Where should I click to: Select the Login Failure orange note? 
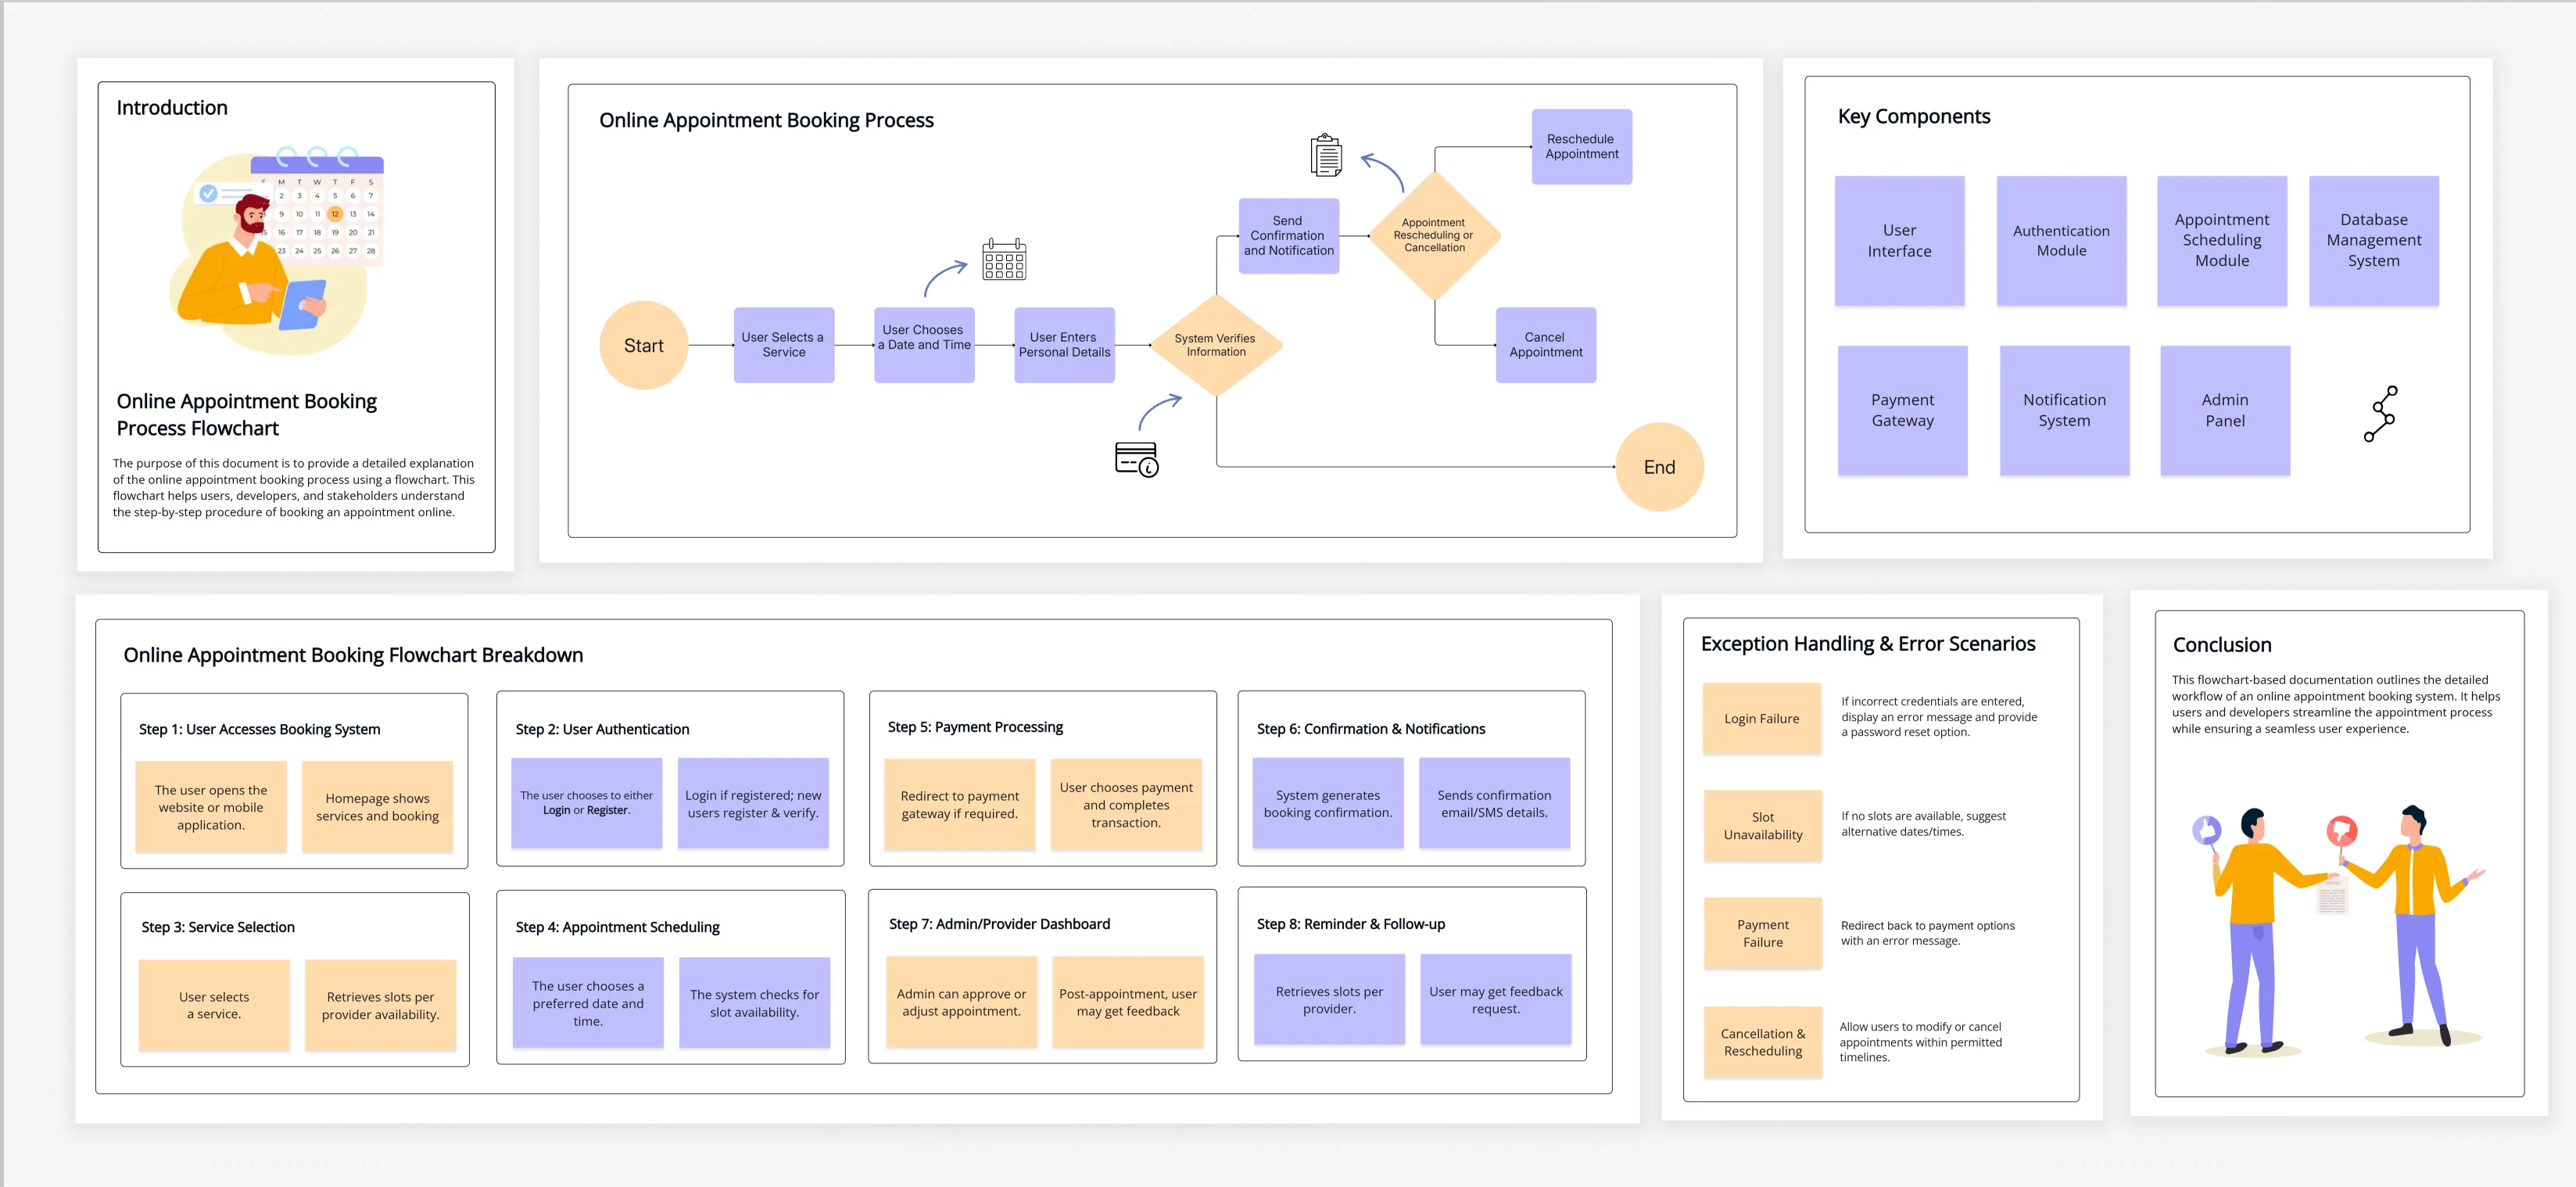[x=1761, y=718]
